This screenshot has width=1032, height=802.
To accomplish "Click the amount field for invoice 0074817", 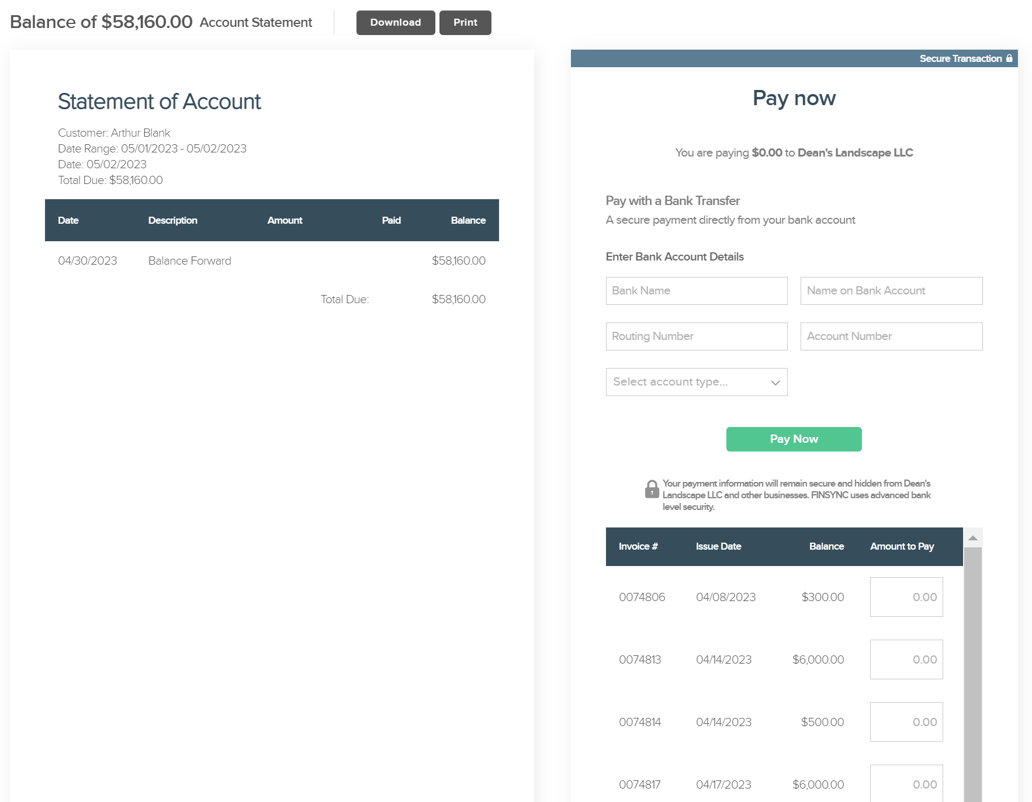I will point(906,783).
